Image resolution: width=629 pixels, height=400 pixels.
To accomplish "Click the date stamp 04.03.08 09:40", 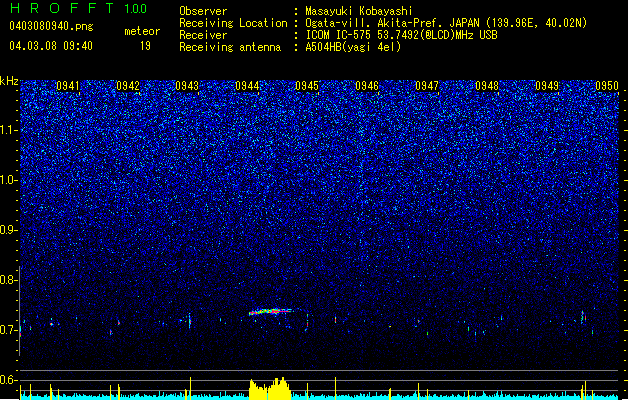I will pyautogui.click(x=51, y=46).
